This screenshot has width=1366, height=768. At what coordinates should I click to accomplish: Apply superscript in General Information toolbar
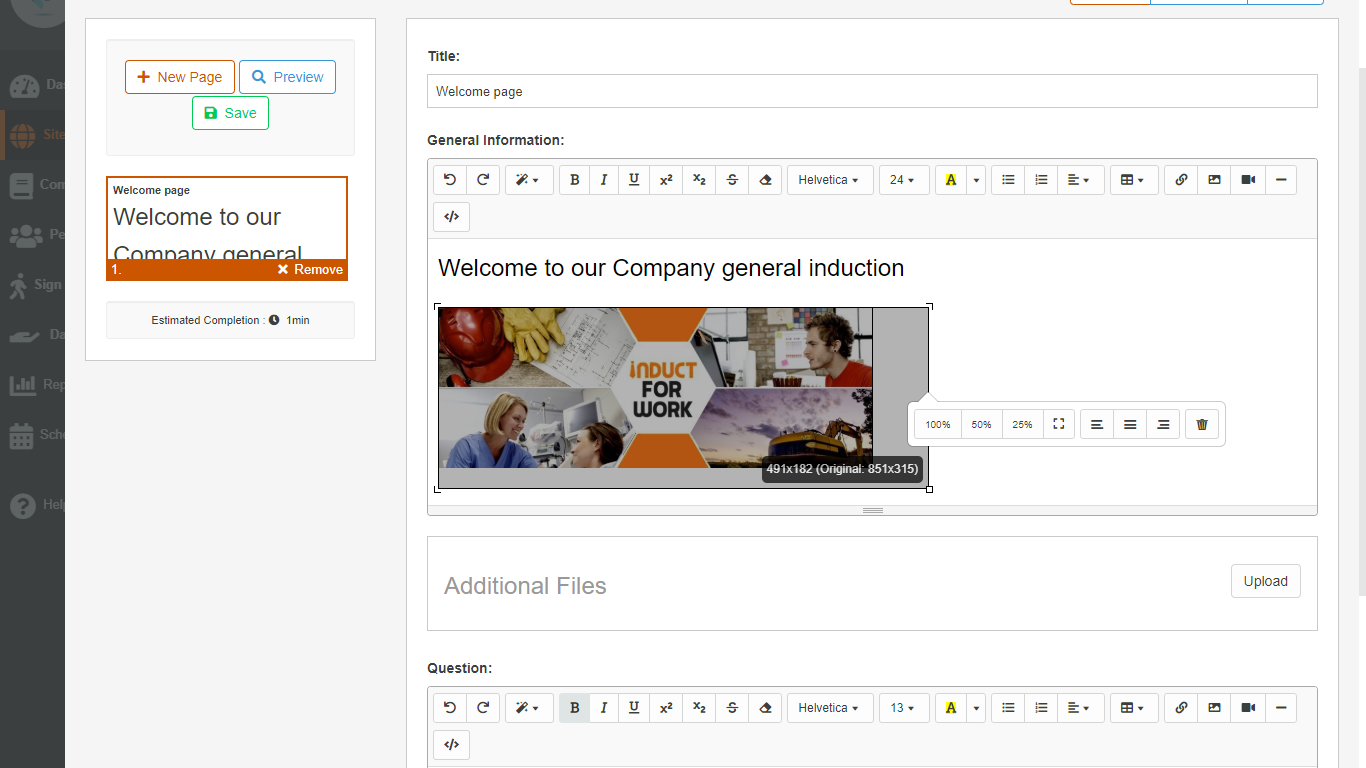pos(666,180)
